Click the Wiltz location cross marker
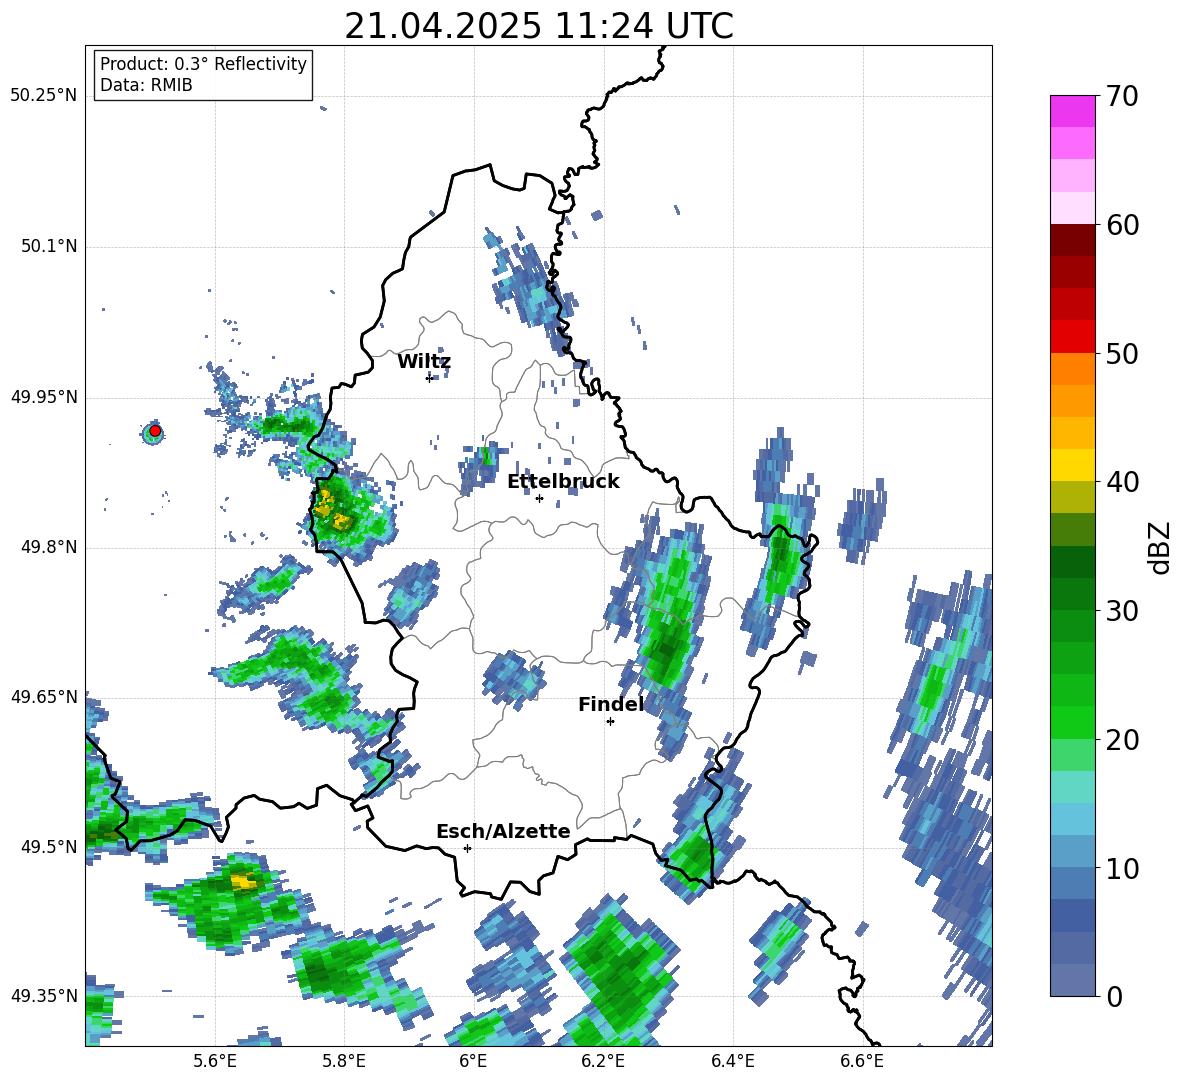 429,378
